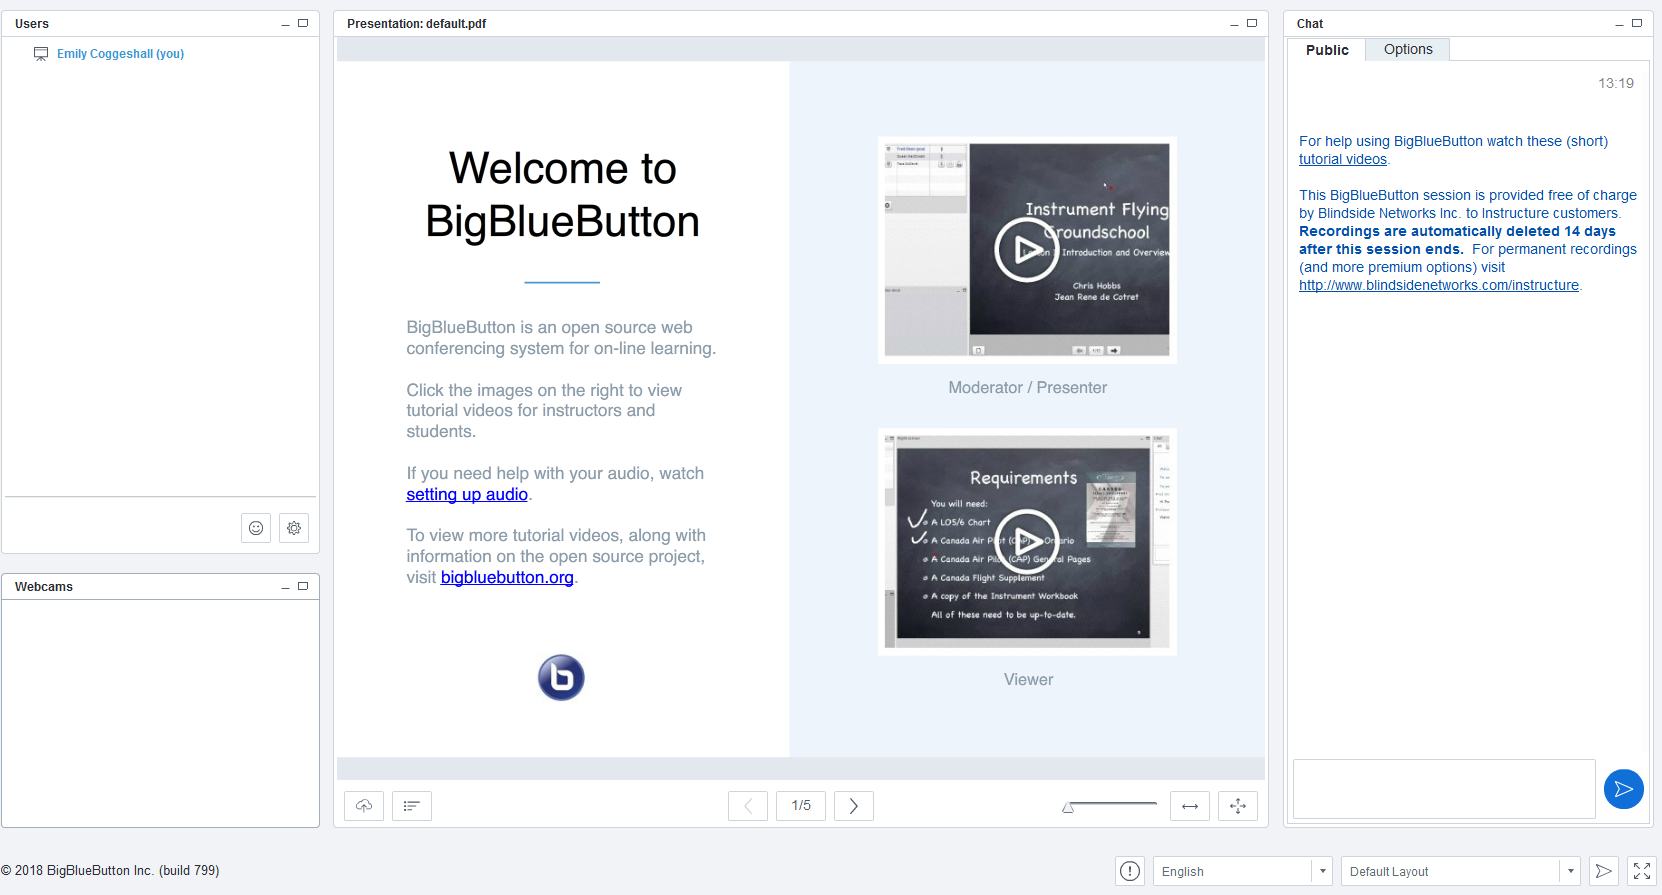
Task: Play the Viewer tutorial video
Action: [1027, 542]
